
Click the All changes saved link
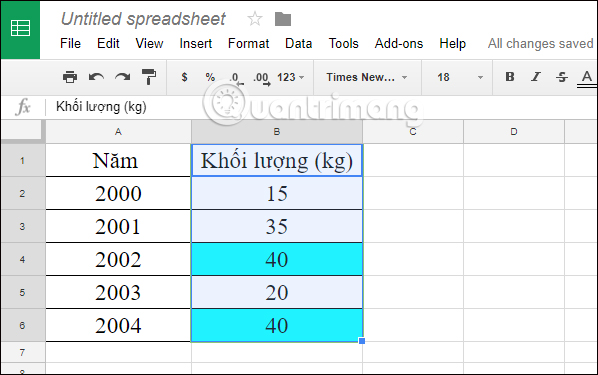541,43
